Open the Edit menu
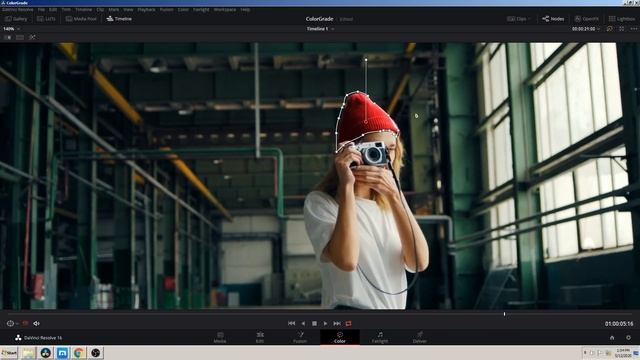The height and width of the screenshot is (360, 640). (x=53, y=9)
